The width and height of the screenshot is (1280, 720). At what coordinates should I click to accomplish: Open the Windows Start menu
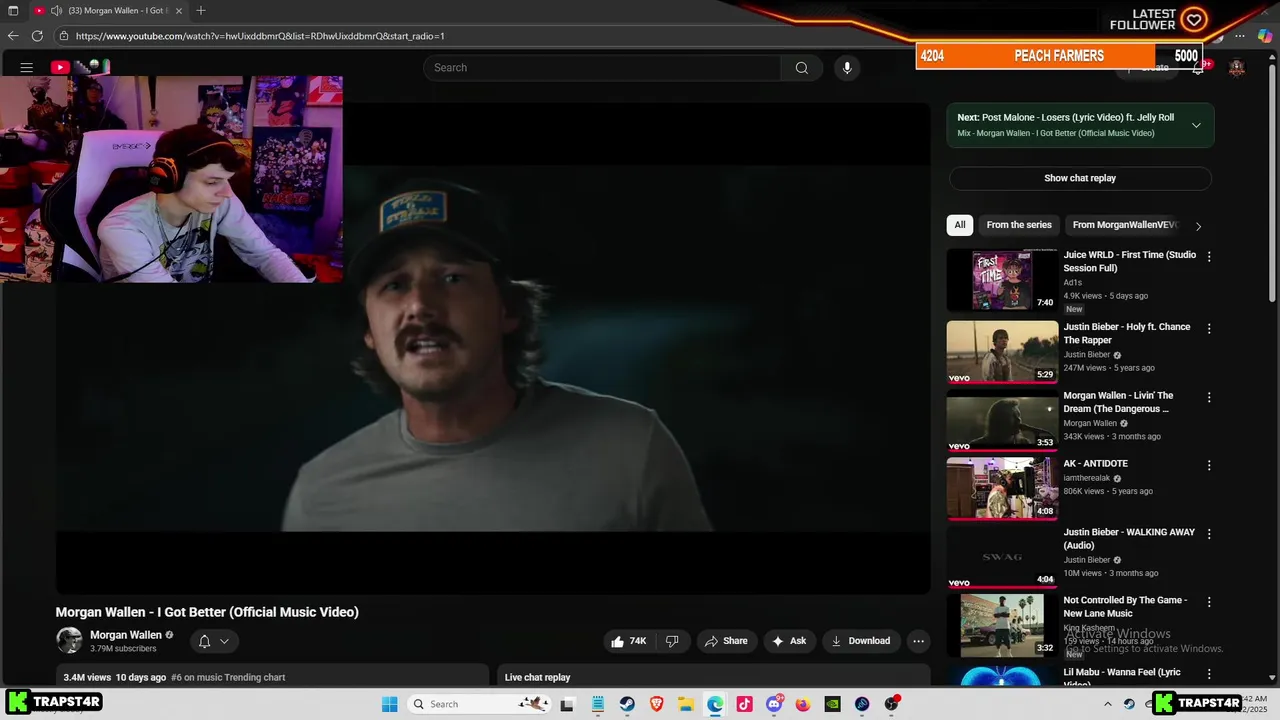389,704
